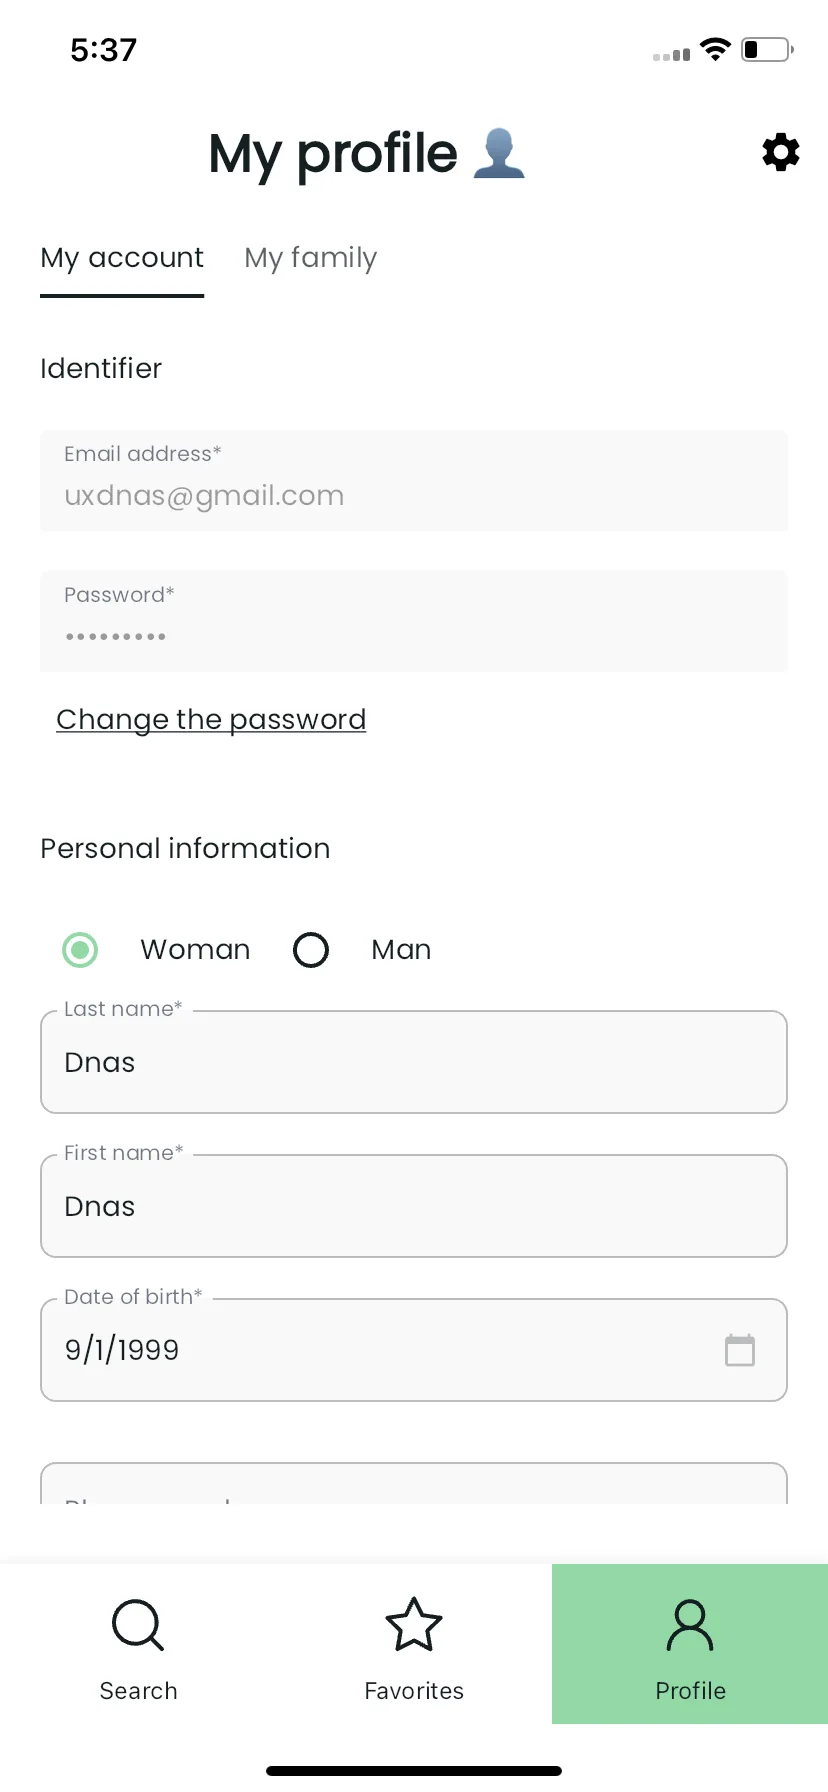Edit the Last name field
The width and height of the screenshot is (828, 1792).
click(414, 1062)
